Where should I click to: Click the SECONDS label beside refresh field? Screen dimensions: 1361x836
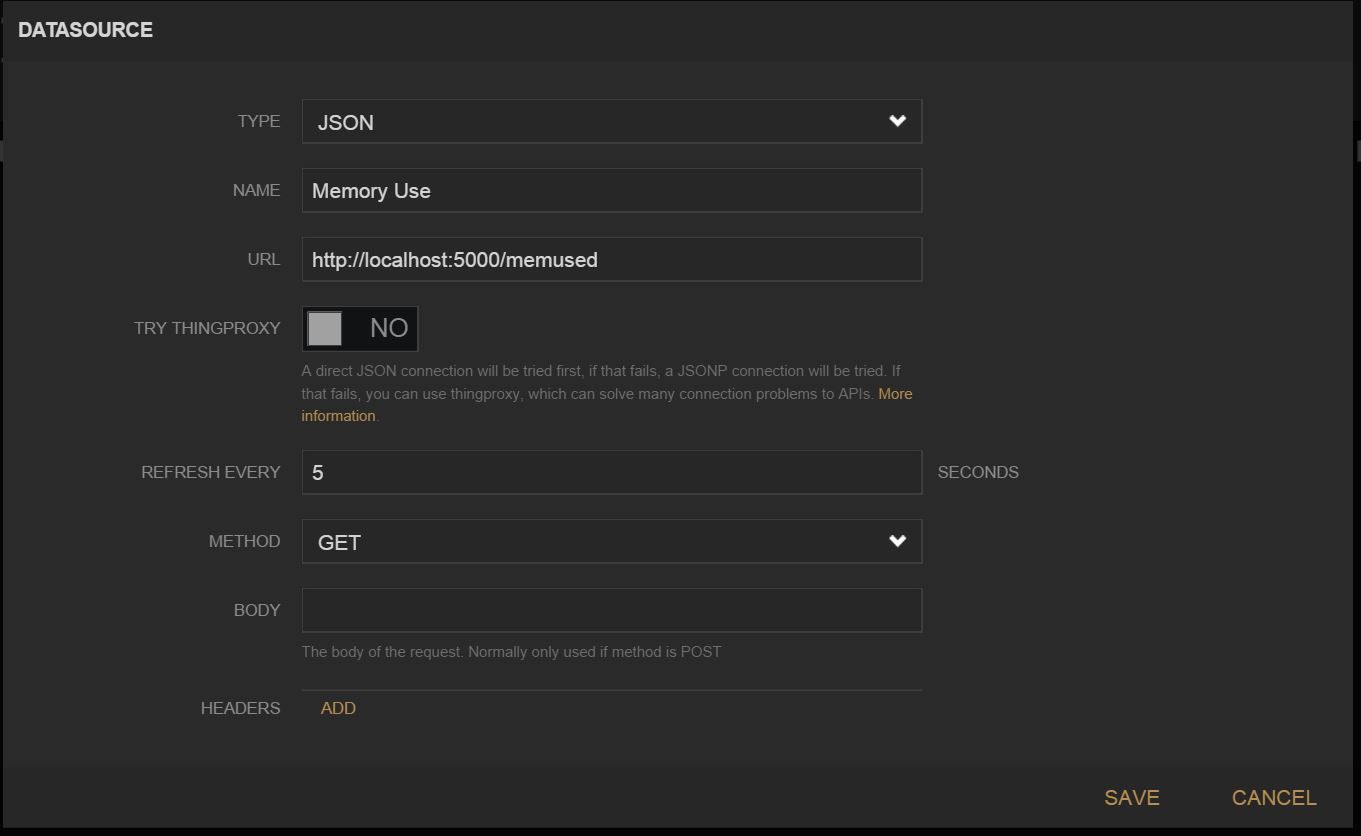pyautogui.click(x=977, y=472)
